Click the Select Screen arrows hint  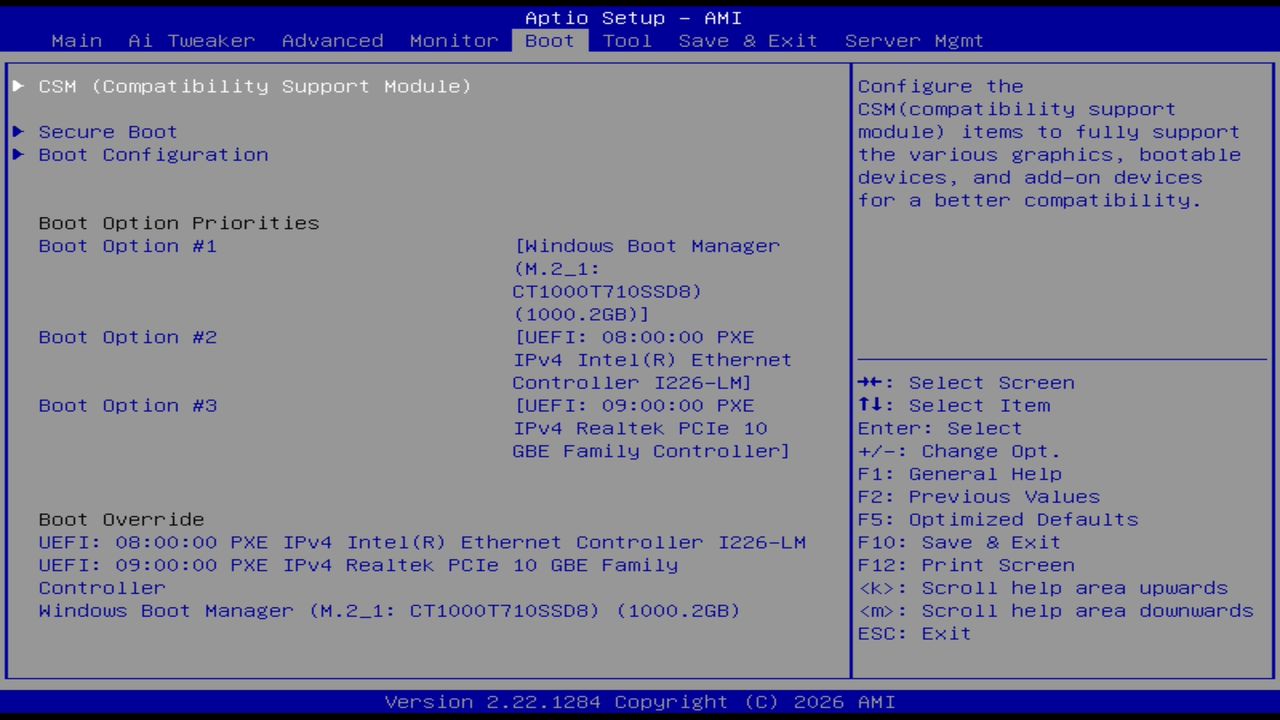(x=966, y=383)
